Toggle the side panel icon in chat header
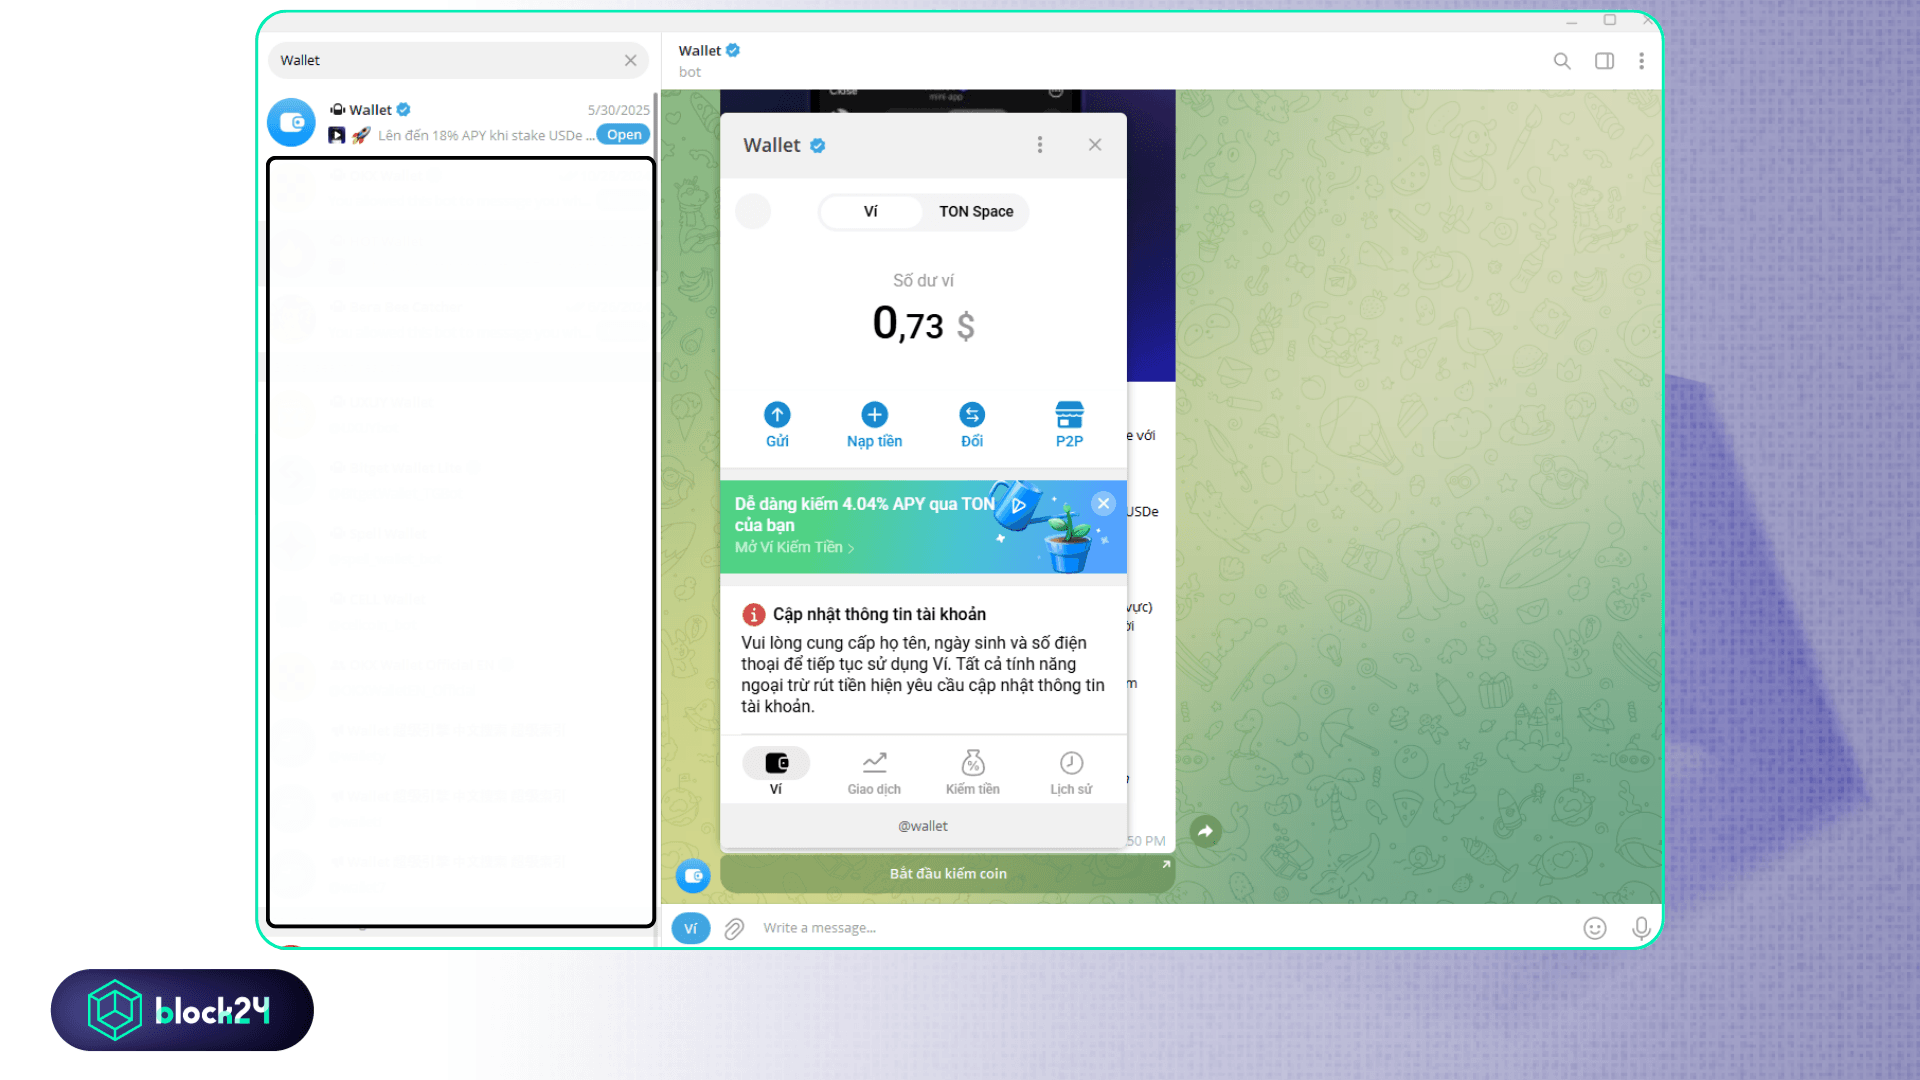Screen dimensions: 1920x1080 [1604, 61]
